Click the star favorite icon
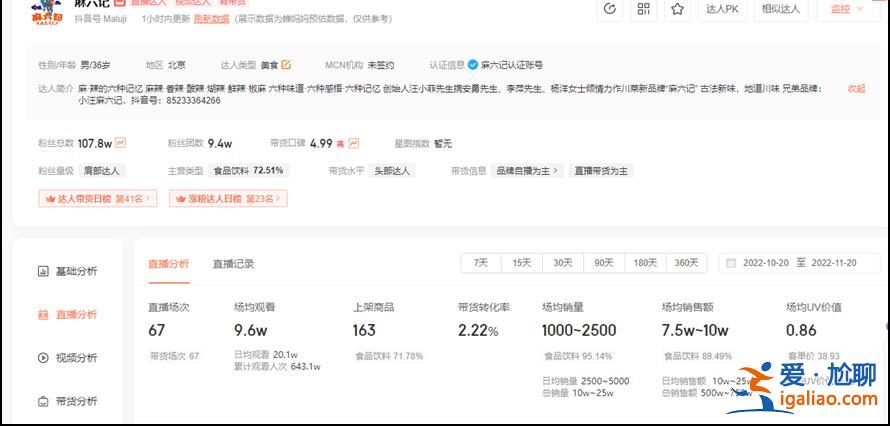The image size is (890, 426). point(678,9)
